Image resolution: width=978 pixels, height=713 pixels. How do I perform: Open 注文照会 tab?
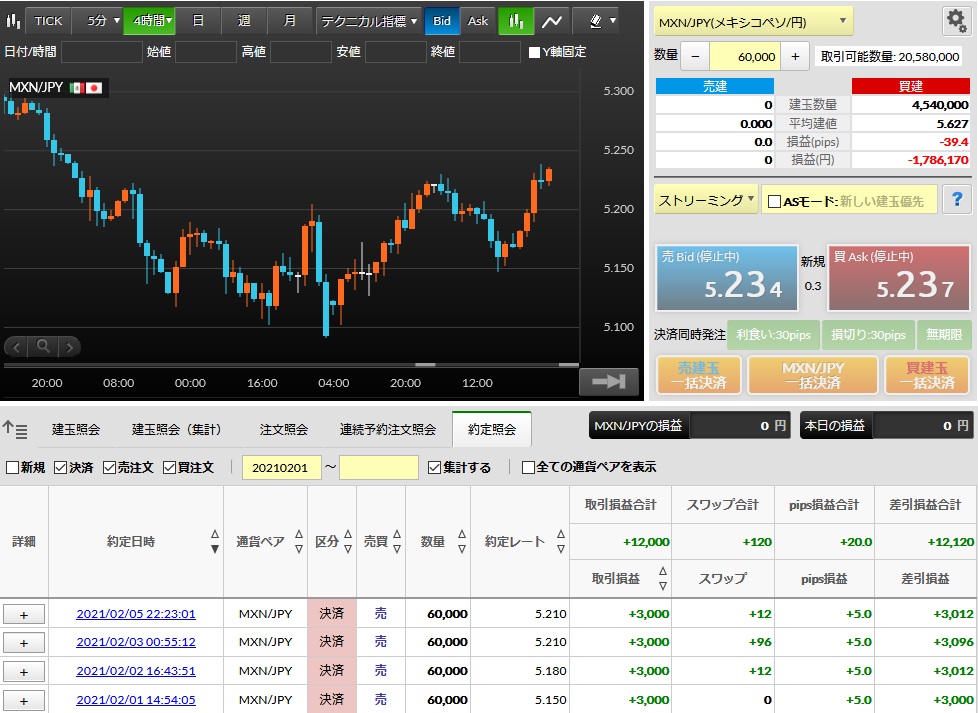pyautogui.click(x=284, y=429)
